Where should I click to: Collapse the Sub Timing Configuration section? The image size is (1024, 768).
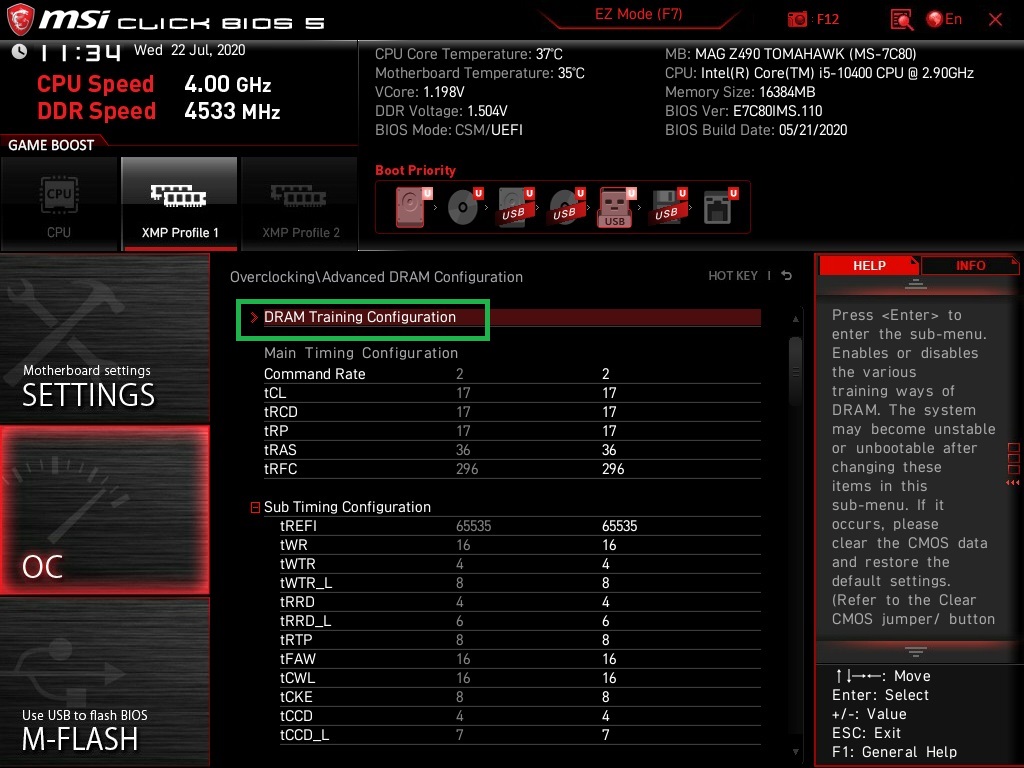(x=255, y=507)
